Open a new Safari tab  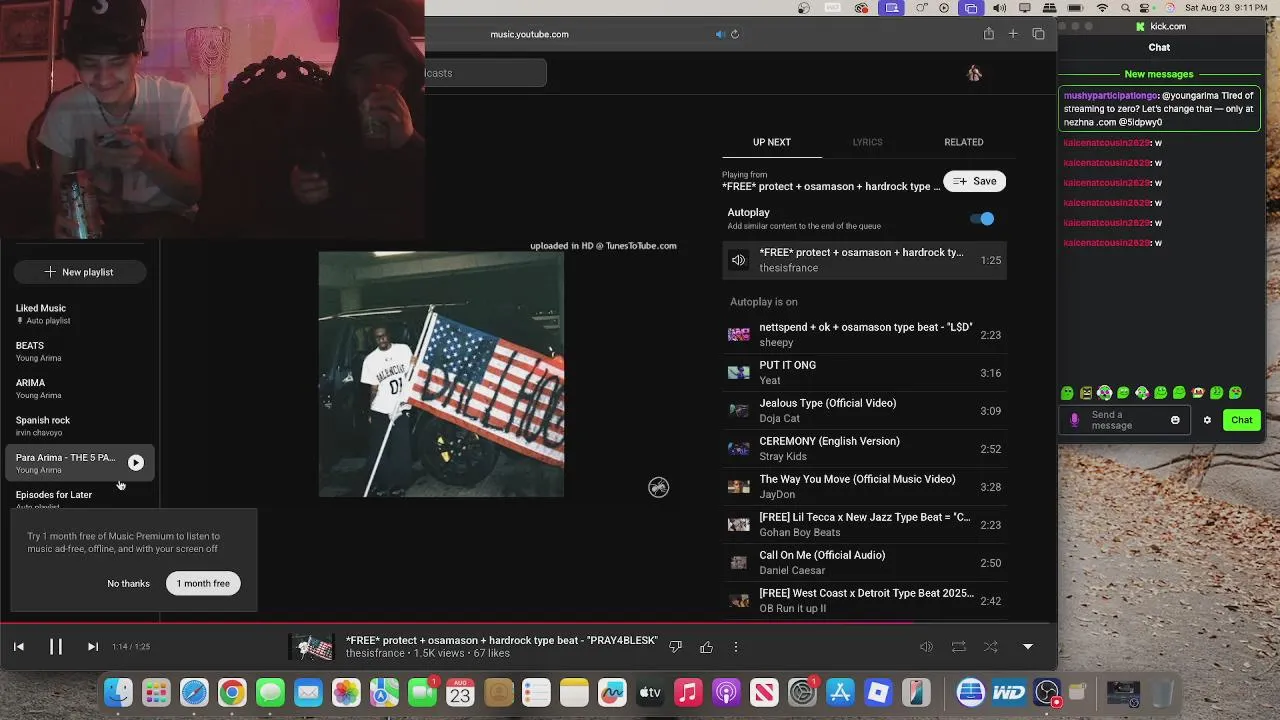point(1013,34)
